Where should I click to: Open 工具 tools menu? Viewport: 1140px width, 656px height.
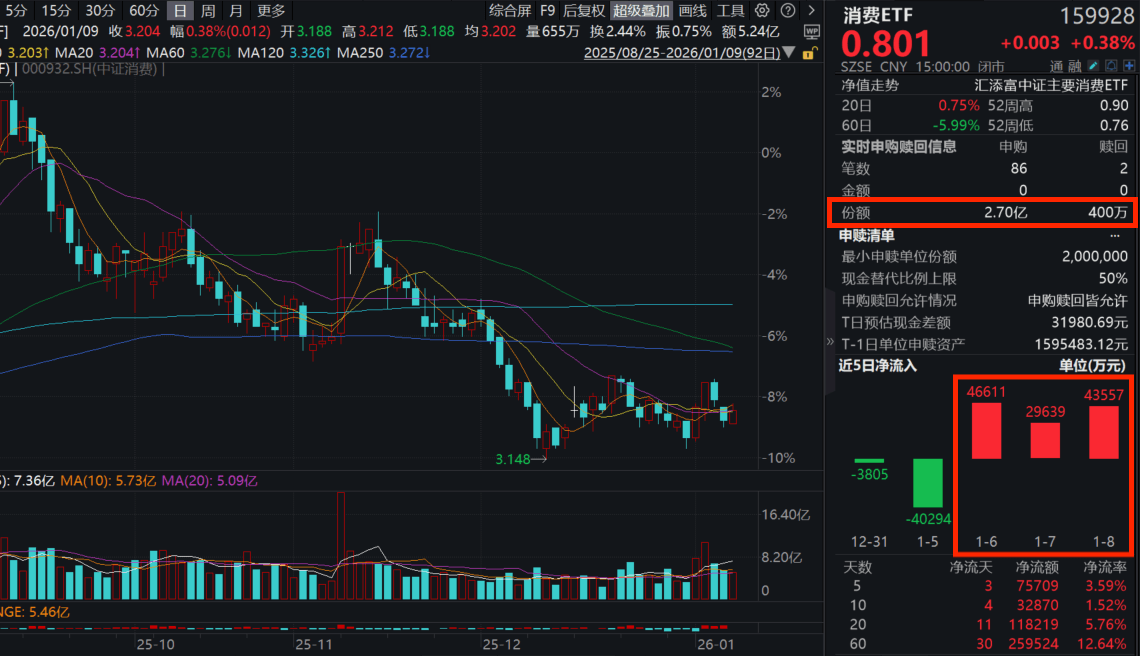tap(731, 11)
